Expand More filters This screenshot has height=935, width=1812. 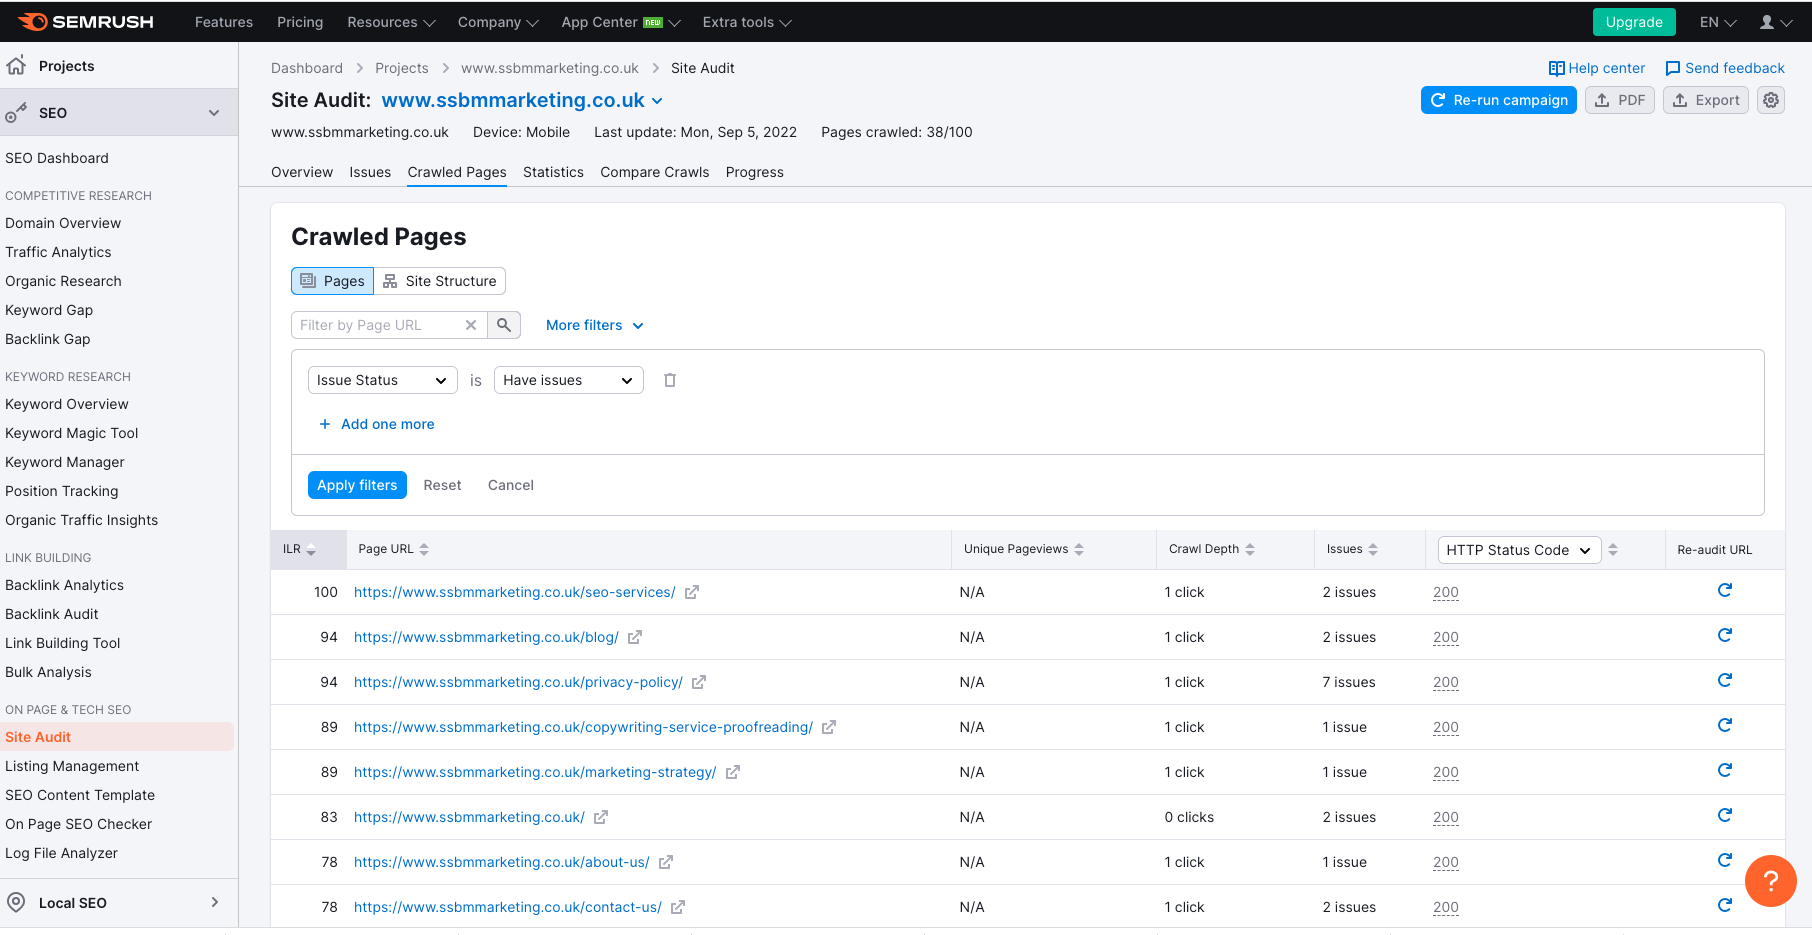(595, 325)
